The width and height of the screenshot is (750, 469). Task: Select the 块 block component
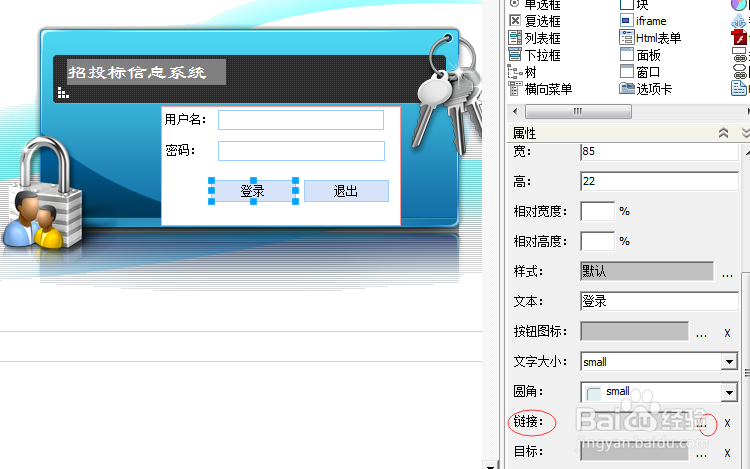click(635, 5)
